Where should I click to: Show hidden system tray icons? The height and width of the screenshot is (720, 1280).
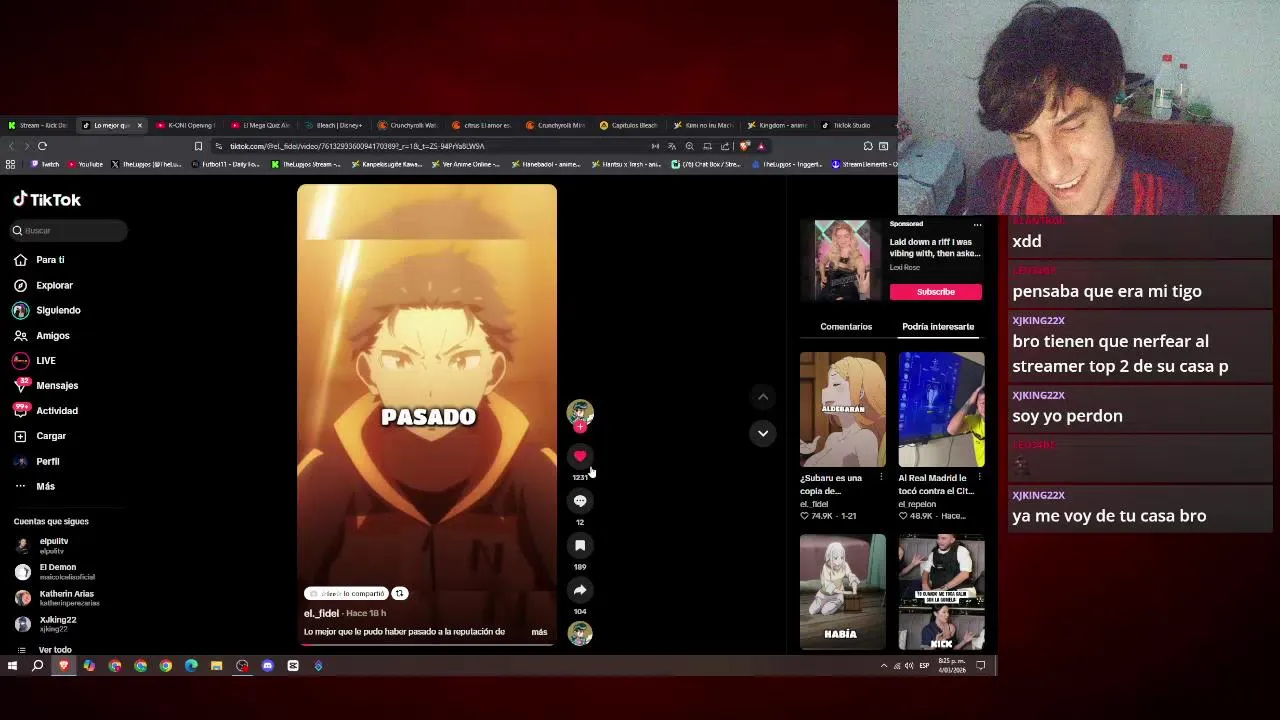click(883, 666)
